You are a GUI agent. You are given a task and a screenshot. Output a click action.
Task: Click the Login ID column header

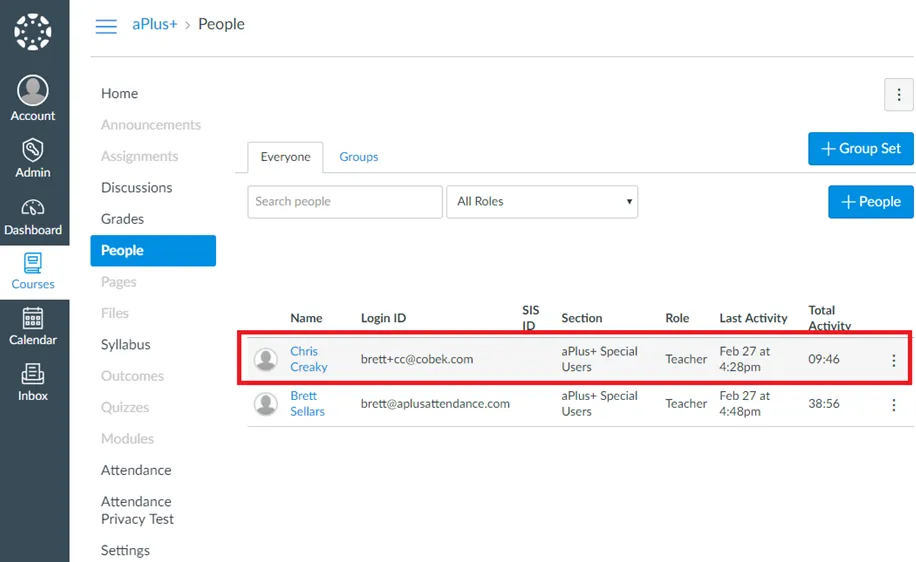pyautogui.click(x=383, y=318)
